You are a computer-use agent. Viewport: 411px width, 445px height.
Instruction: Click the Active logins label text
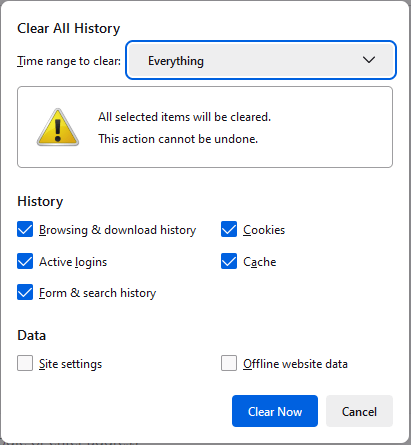coord(73,262)
